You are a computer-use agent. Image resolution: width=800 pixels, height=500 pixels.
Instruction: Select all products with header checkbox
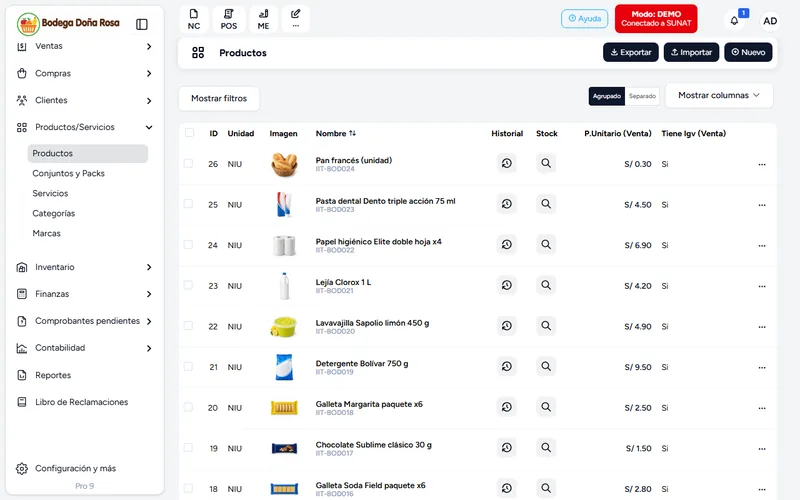coord(189,133)
